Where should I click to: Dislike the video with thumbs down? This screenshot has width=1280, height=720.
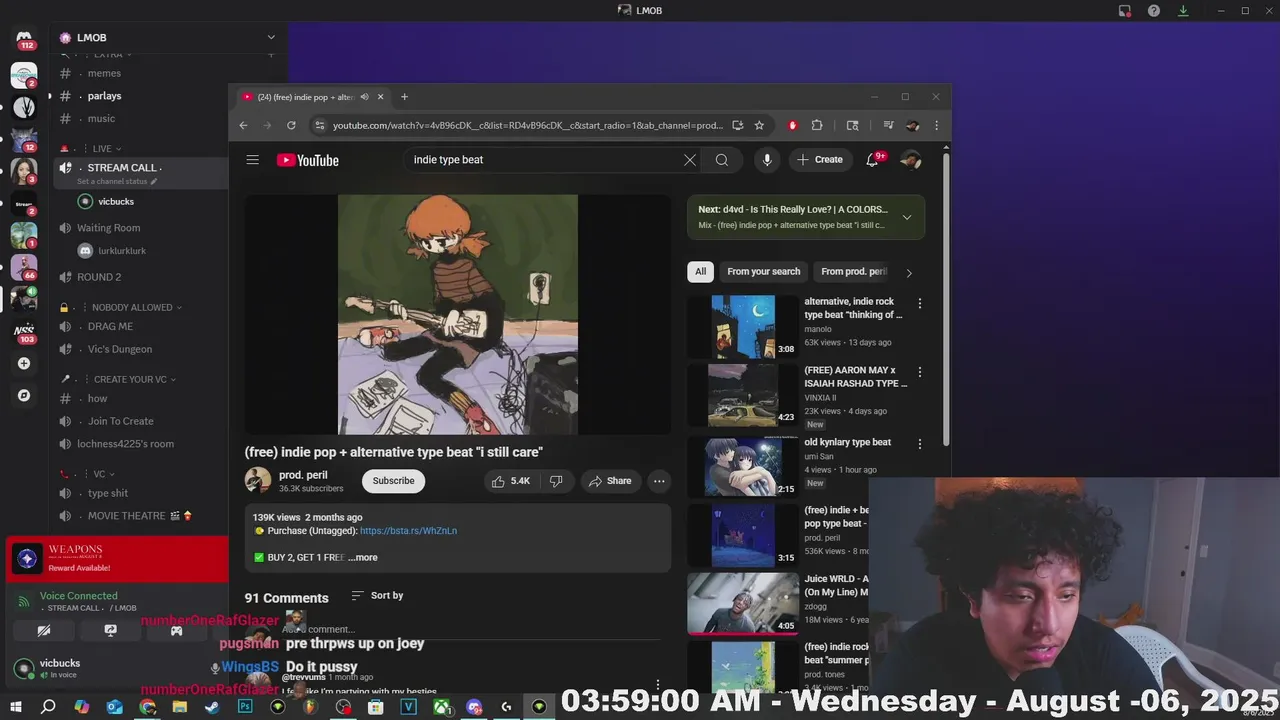tap(556, 481)
